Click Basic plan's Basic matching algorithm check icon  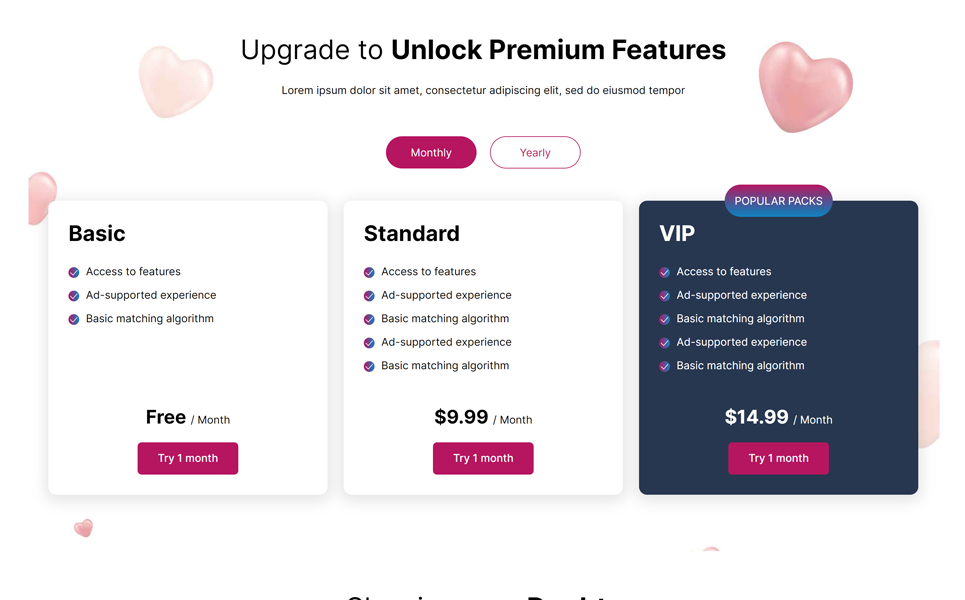click(74, 319)
